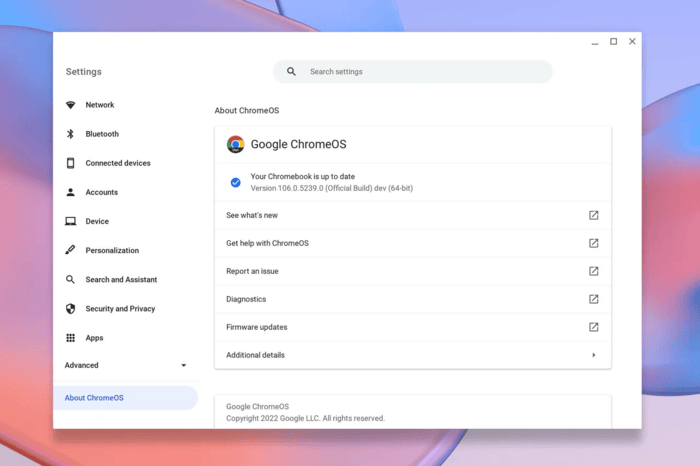Screen dimensions: 700x466
Task: Maximize the Settings window
Action: point(614,42)
